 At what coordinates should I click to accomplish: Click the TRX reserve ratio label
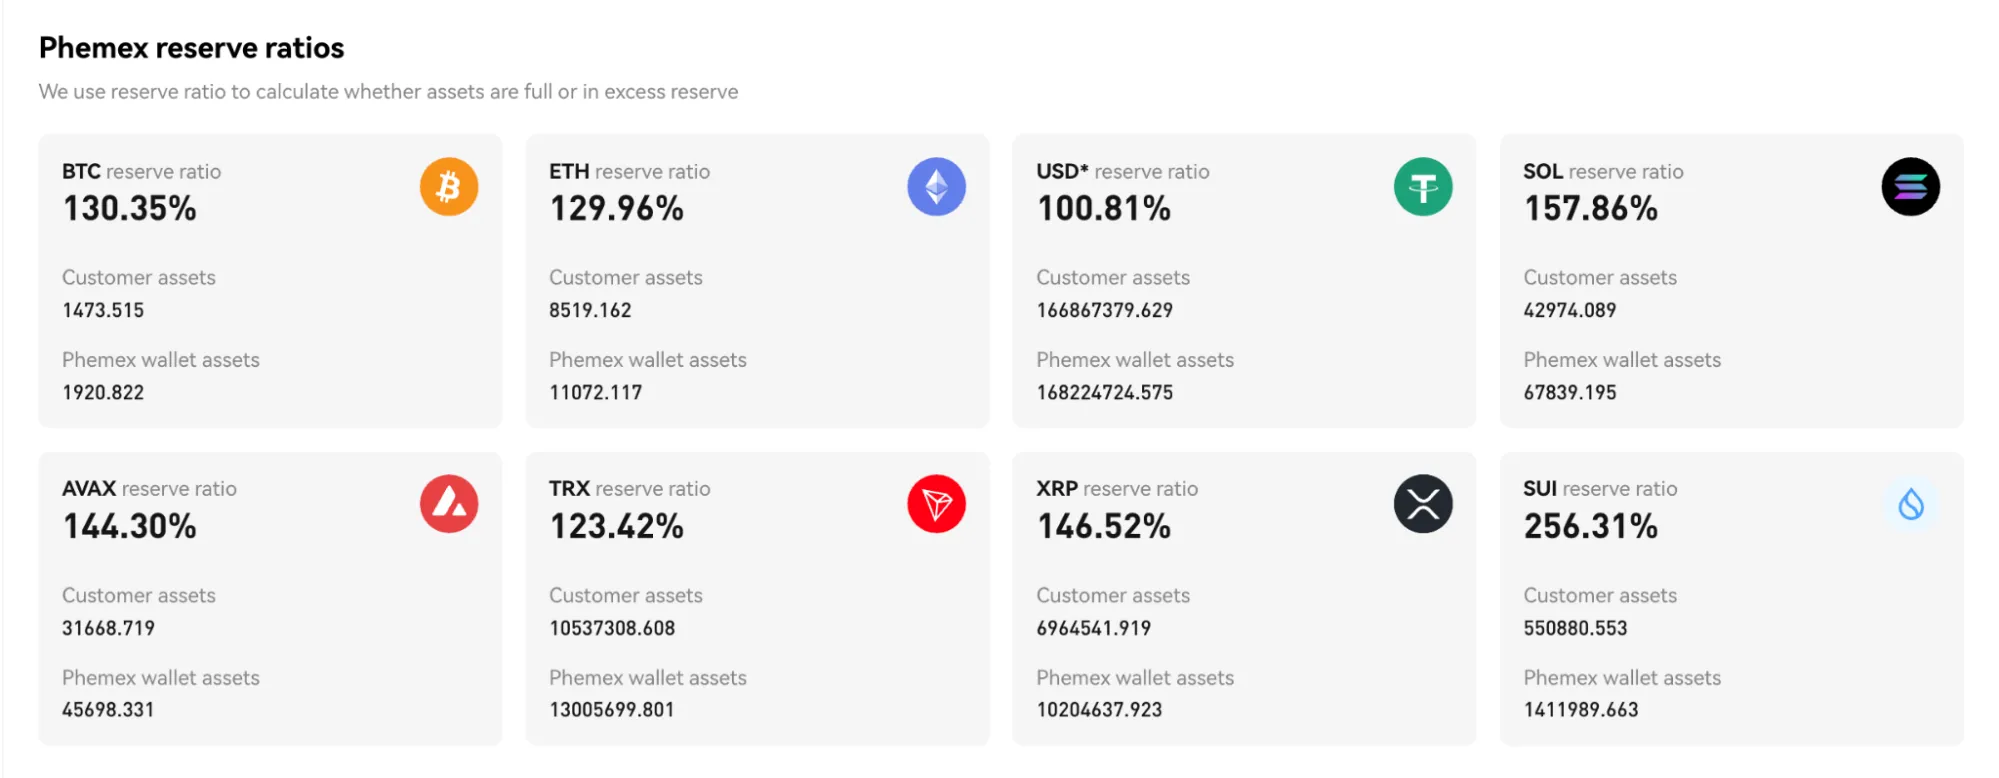[x=629, y=488]
